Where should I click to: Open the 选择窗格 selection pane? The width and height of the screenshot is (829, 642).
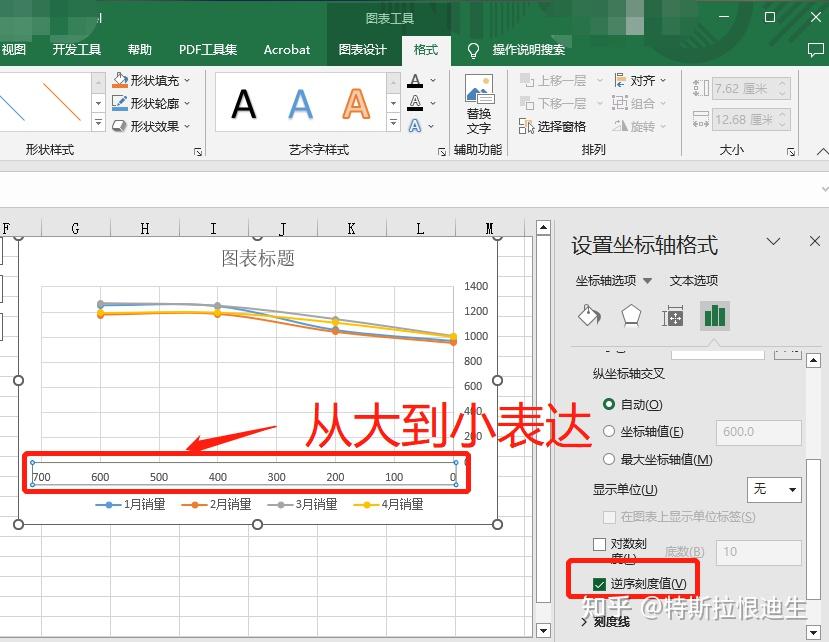[x=553, y=126]
